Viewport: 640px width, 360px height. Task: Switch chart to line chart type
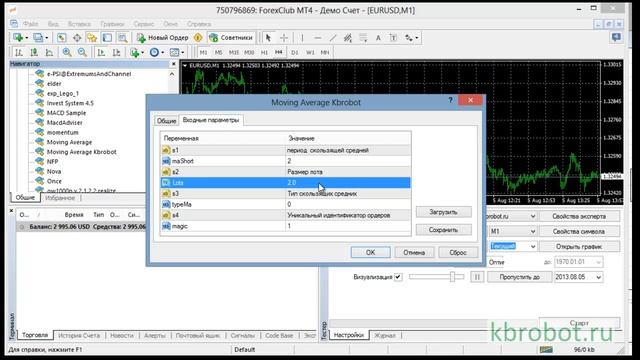[x=49, y=53]
